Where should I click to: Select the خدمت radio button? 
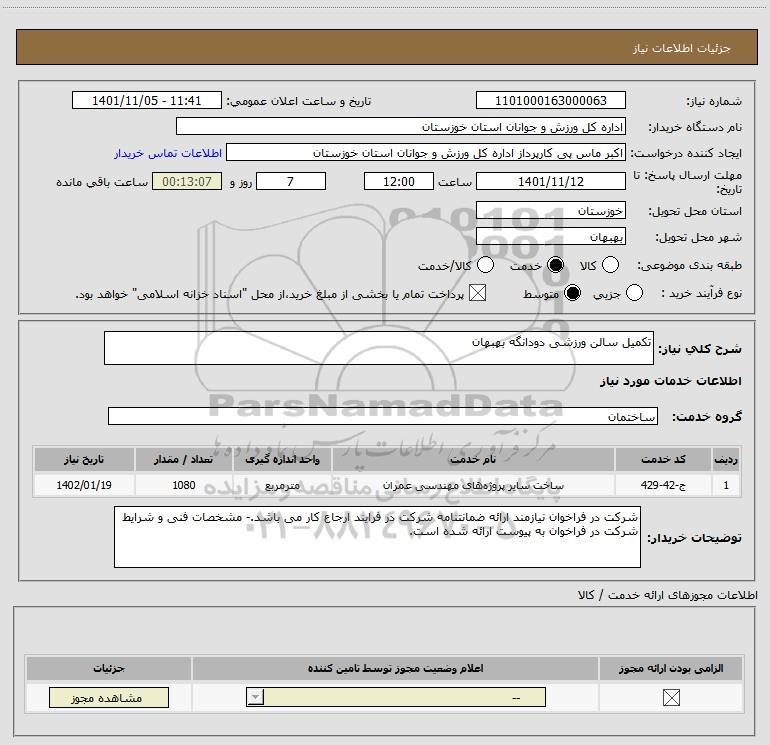click(555, 265)
